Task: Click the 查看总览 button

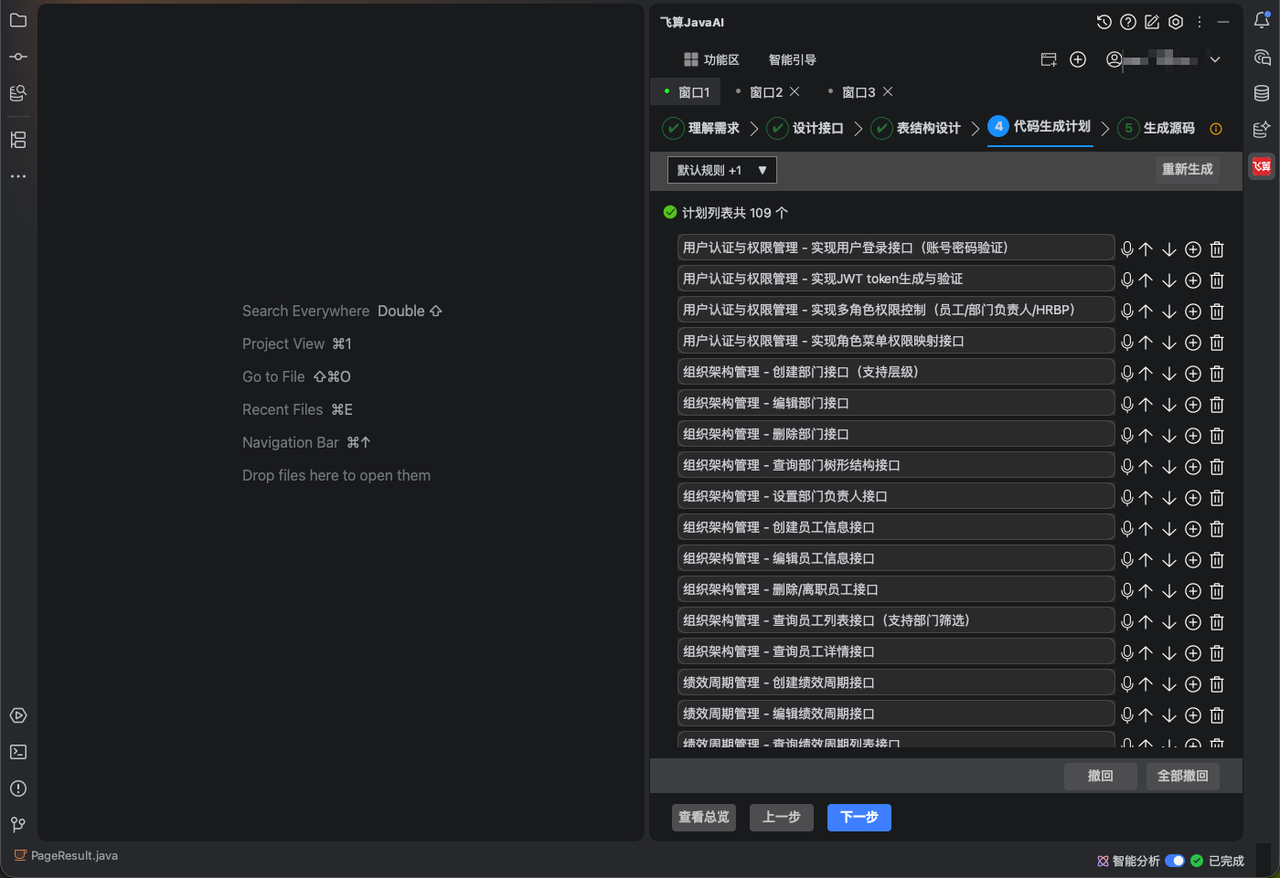Action: tap(704, 818)
